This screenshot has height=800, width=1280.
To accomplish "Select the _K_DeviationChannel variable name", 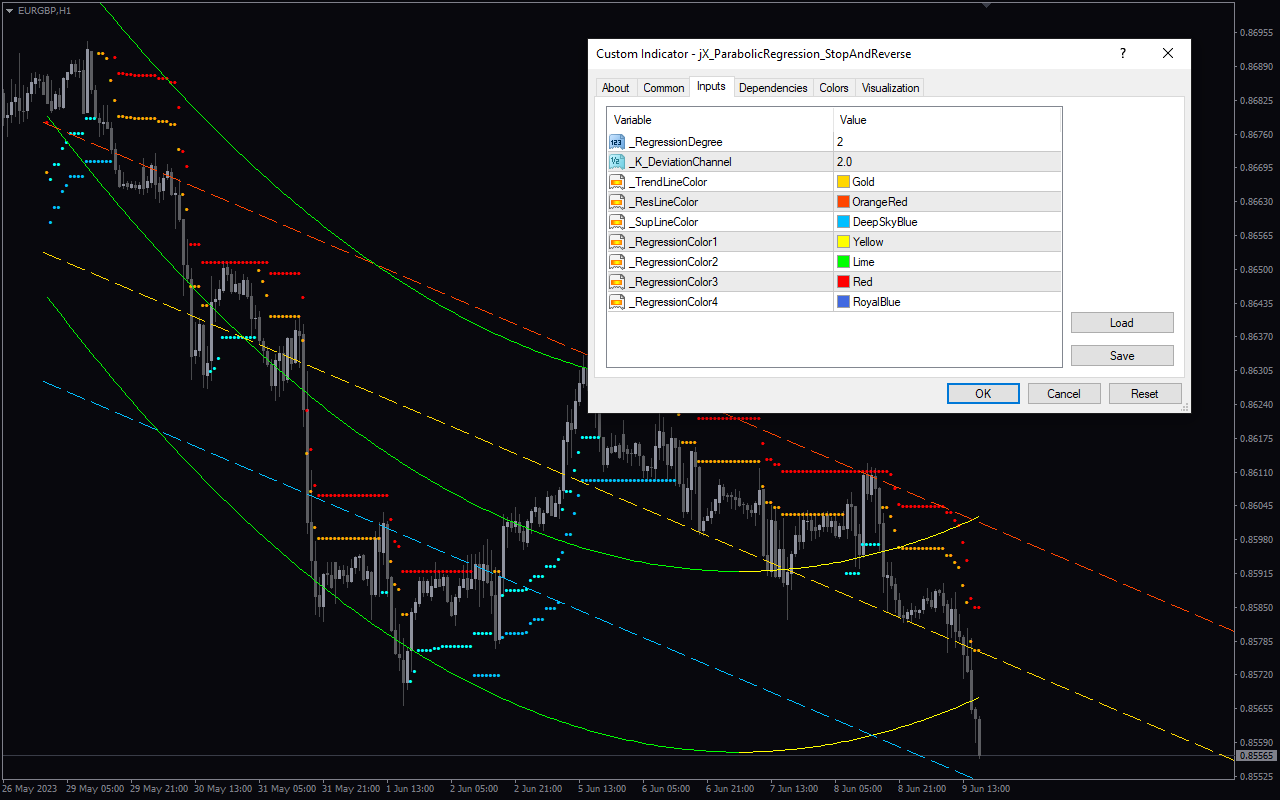I will point(680,162).
